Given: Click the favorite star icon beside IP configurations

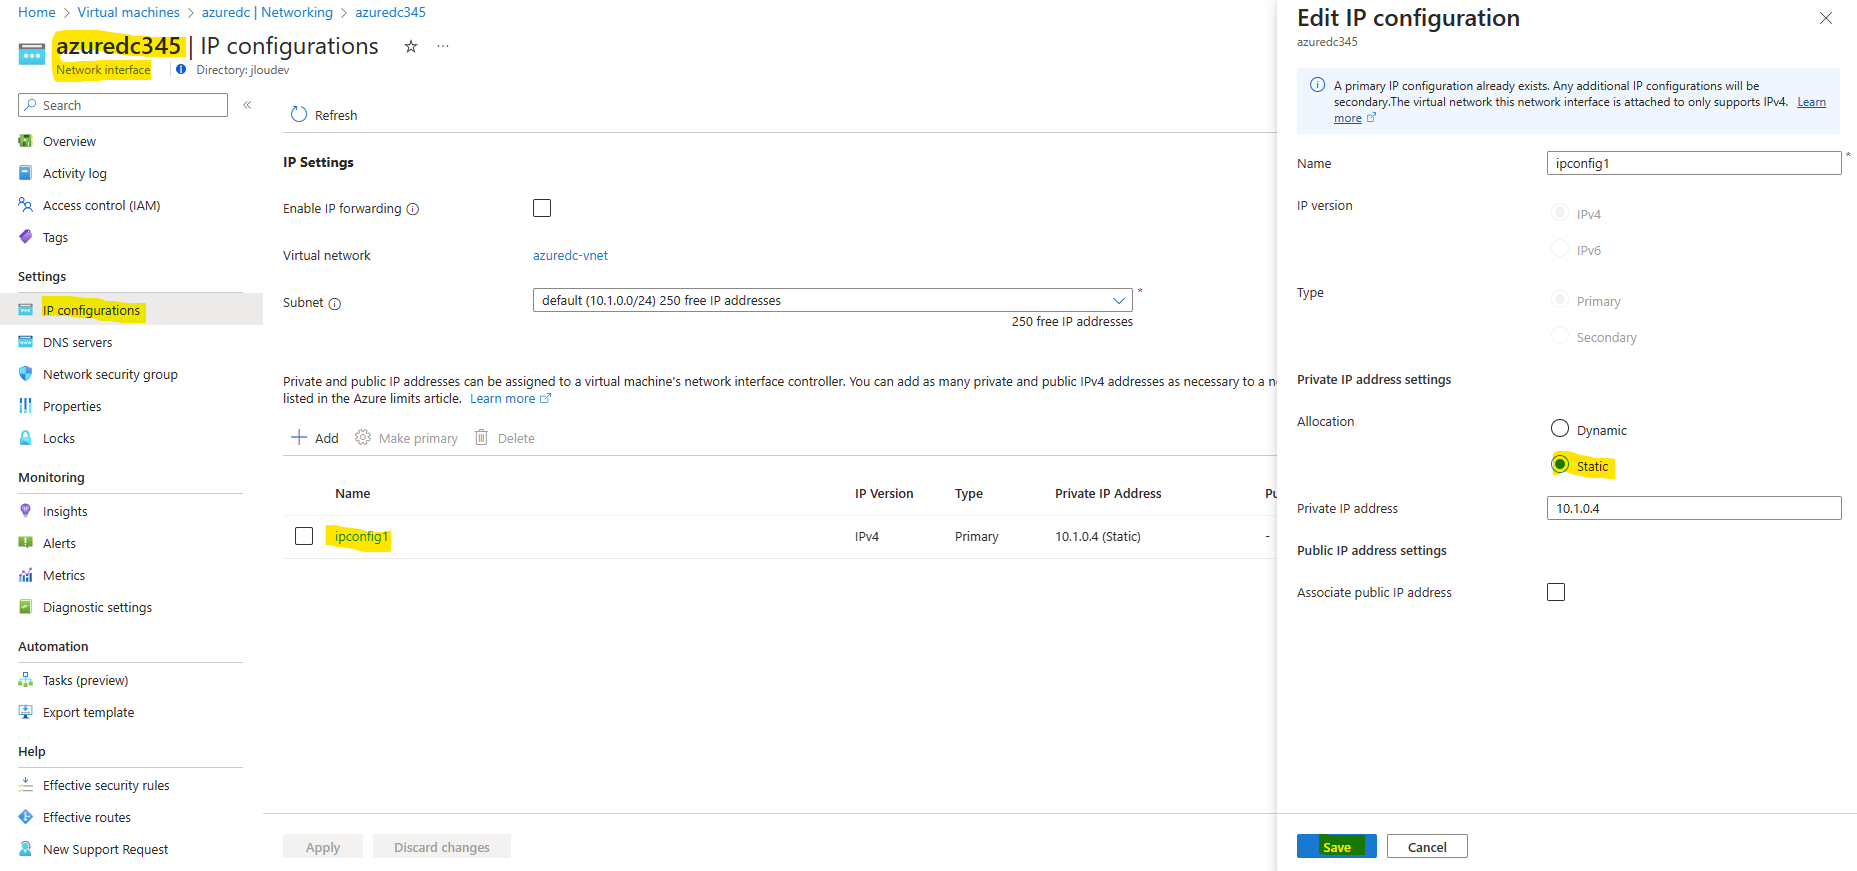Looking at the screenshot, I should coord(410,46).
